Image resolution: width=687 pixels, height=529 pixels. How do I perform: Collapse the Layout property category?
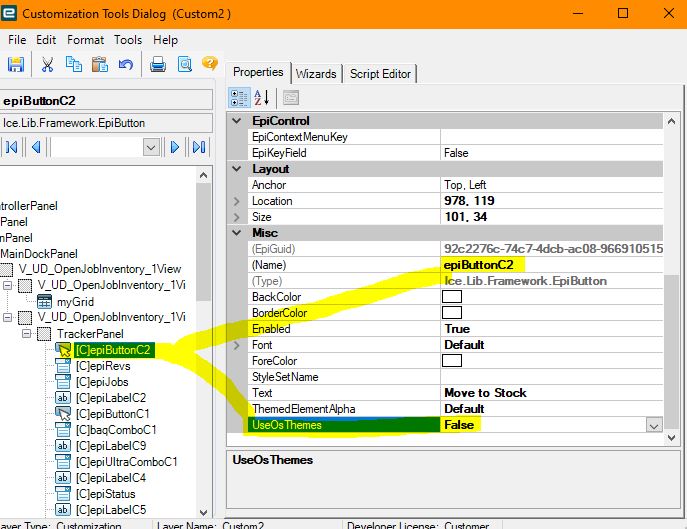coord(237,169)
